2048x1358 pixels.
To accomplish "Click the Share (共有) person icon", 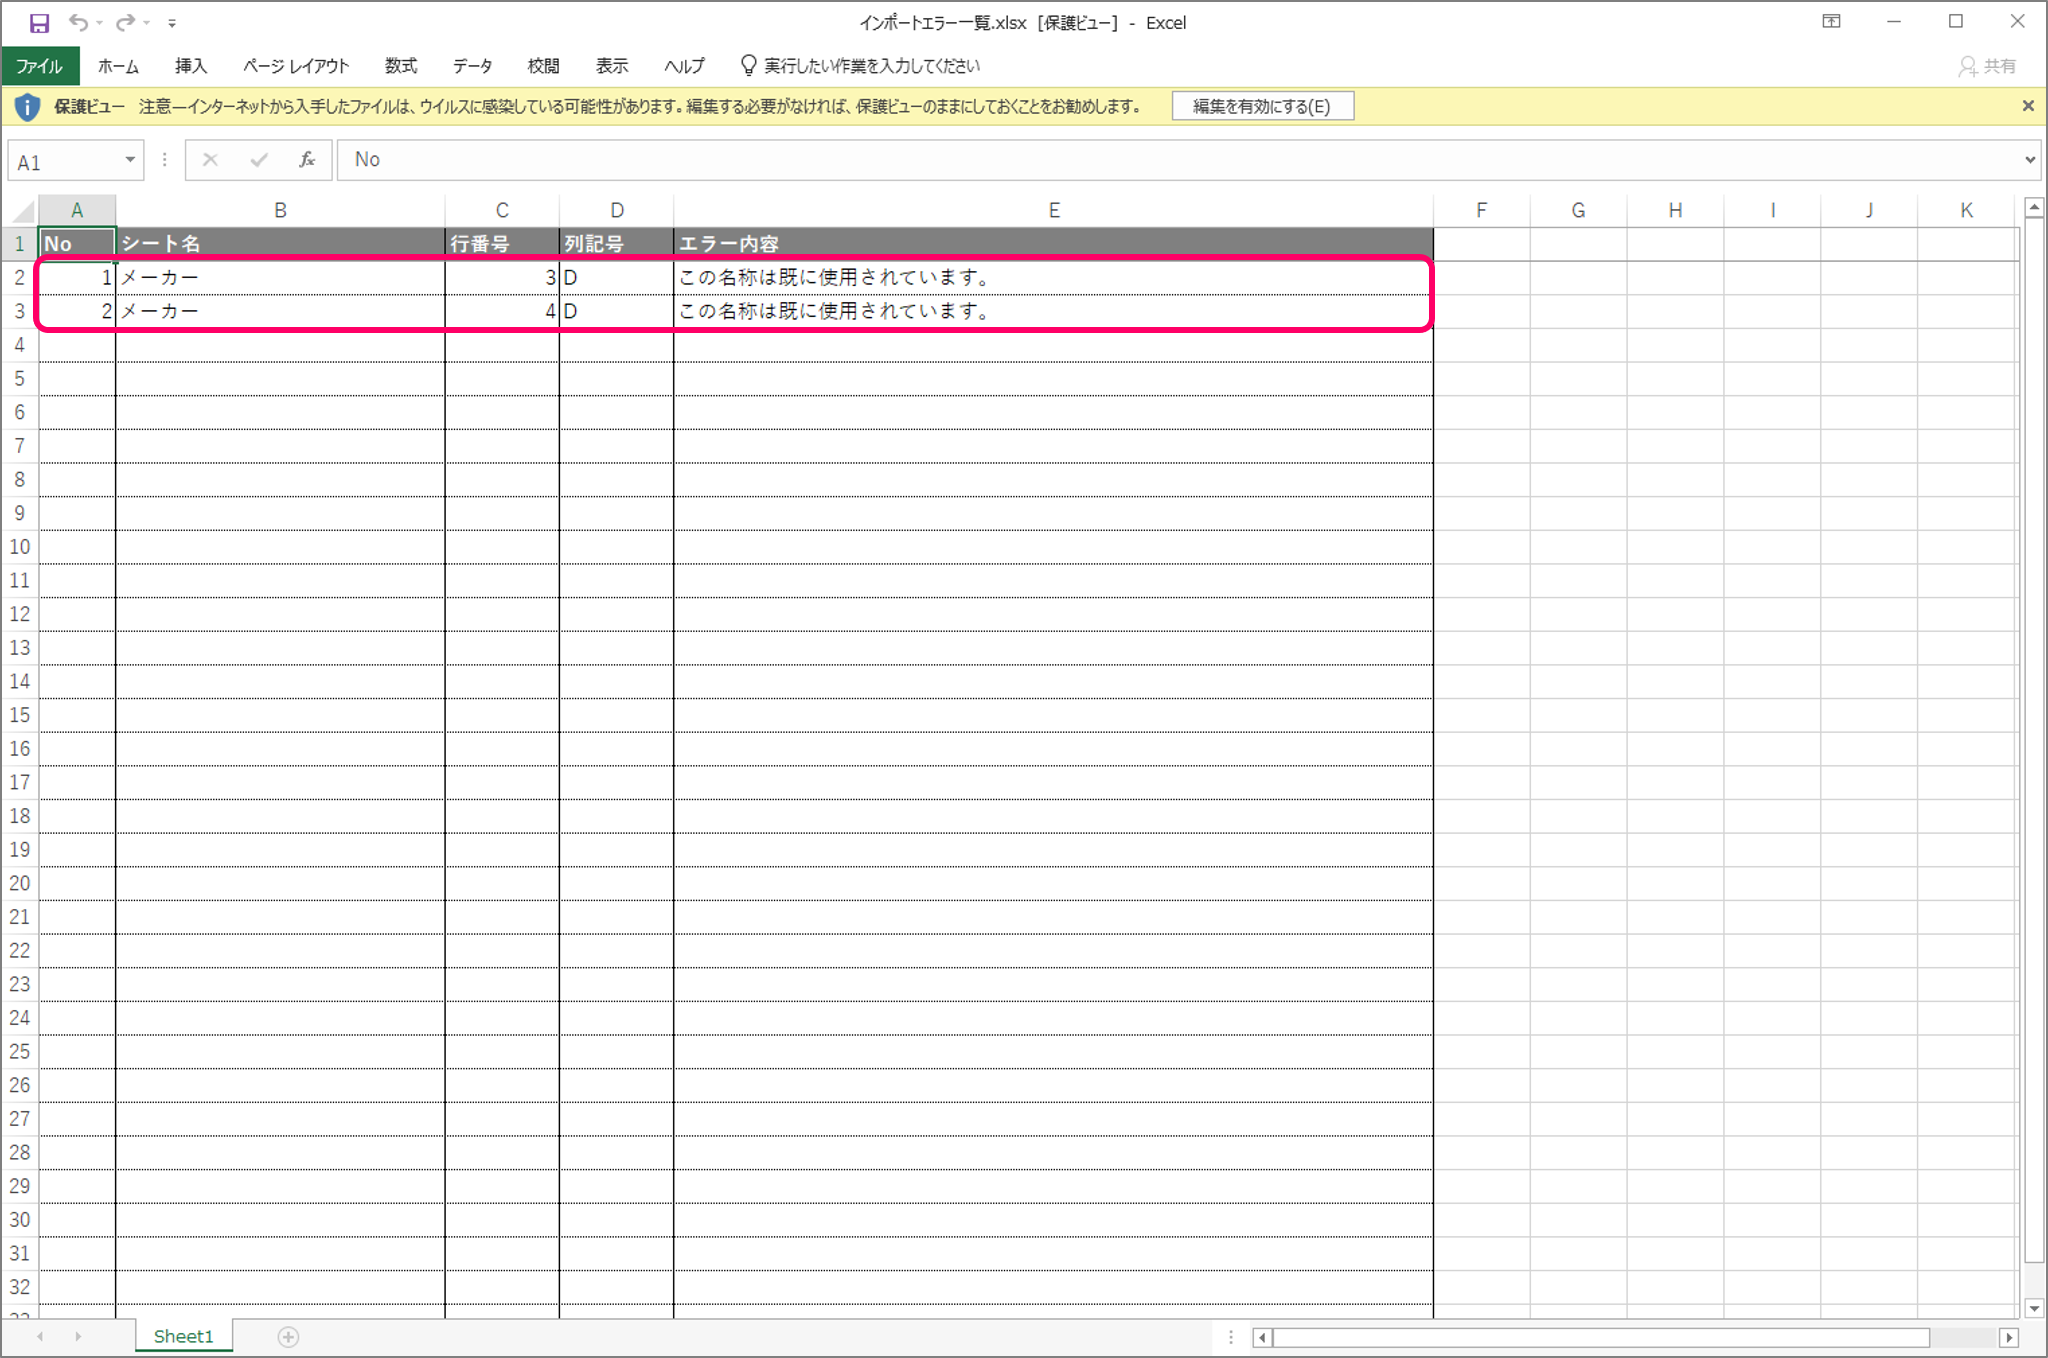I will point(1967,66).
